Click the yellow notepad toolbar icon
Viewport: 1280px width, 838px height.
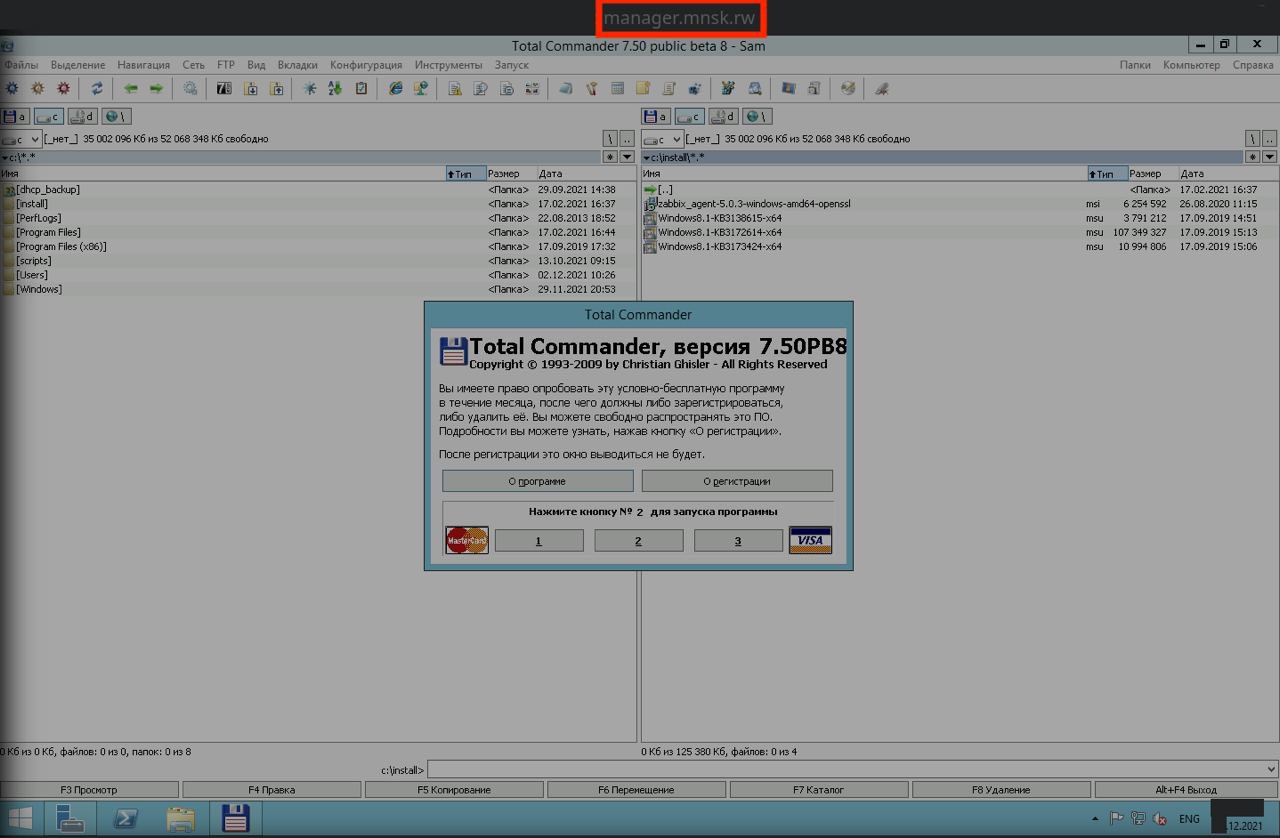[x=643, y=88]
